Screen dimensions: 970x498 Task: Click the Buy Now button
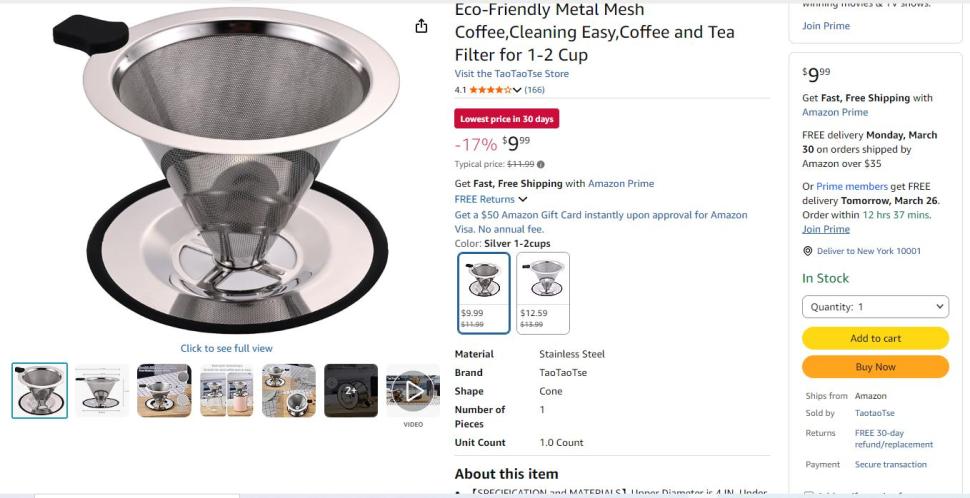(875, 367)
